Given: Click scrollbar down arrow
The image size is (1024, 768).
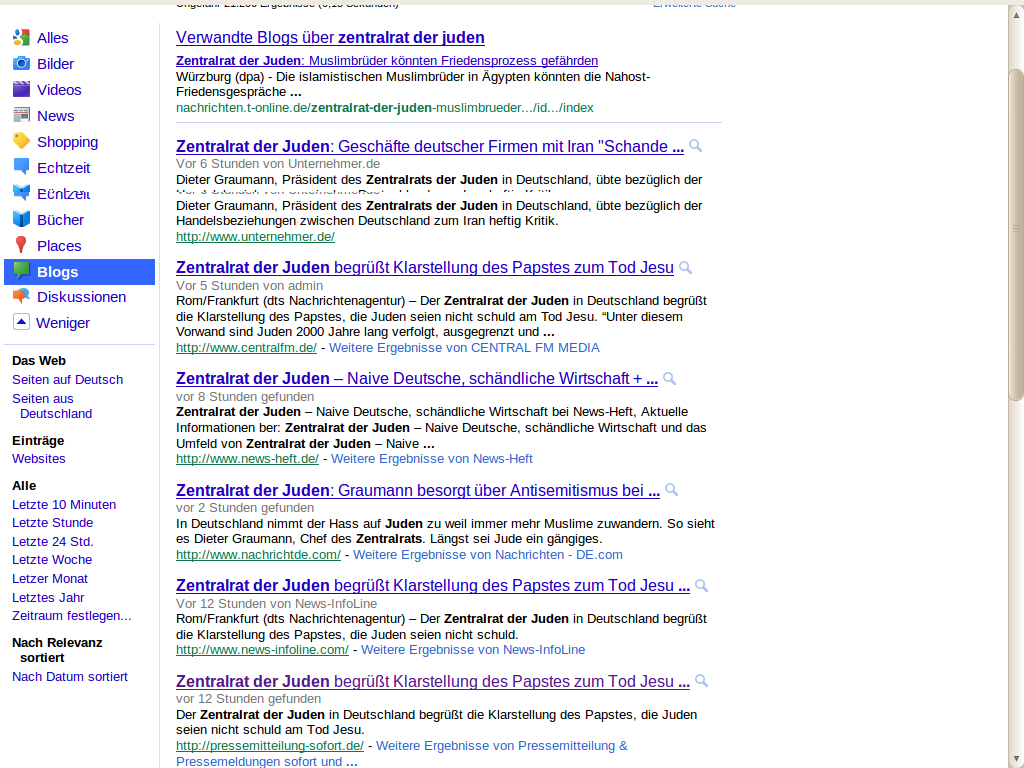Looking at the screenshot, I should (1016, 760).
